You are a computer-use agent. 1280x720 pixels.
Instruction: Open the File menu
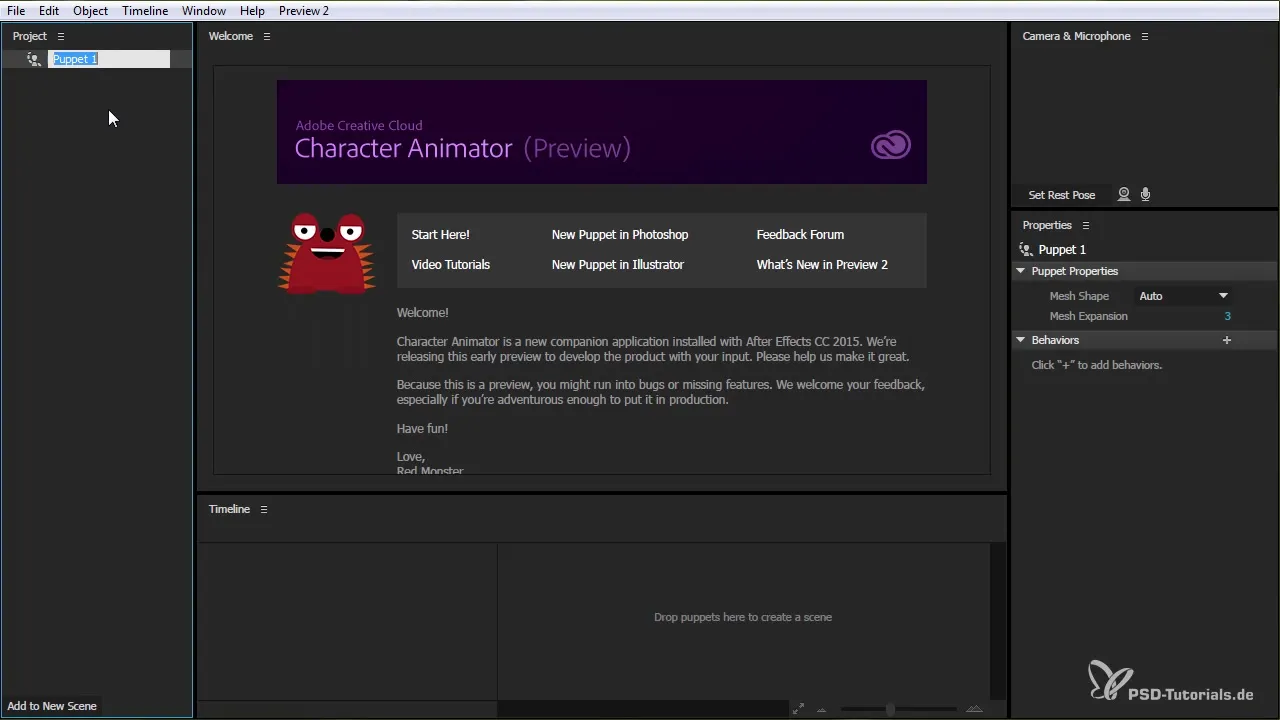(x=16, y=11)
